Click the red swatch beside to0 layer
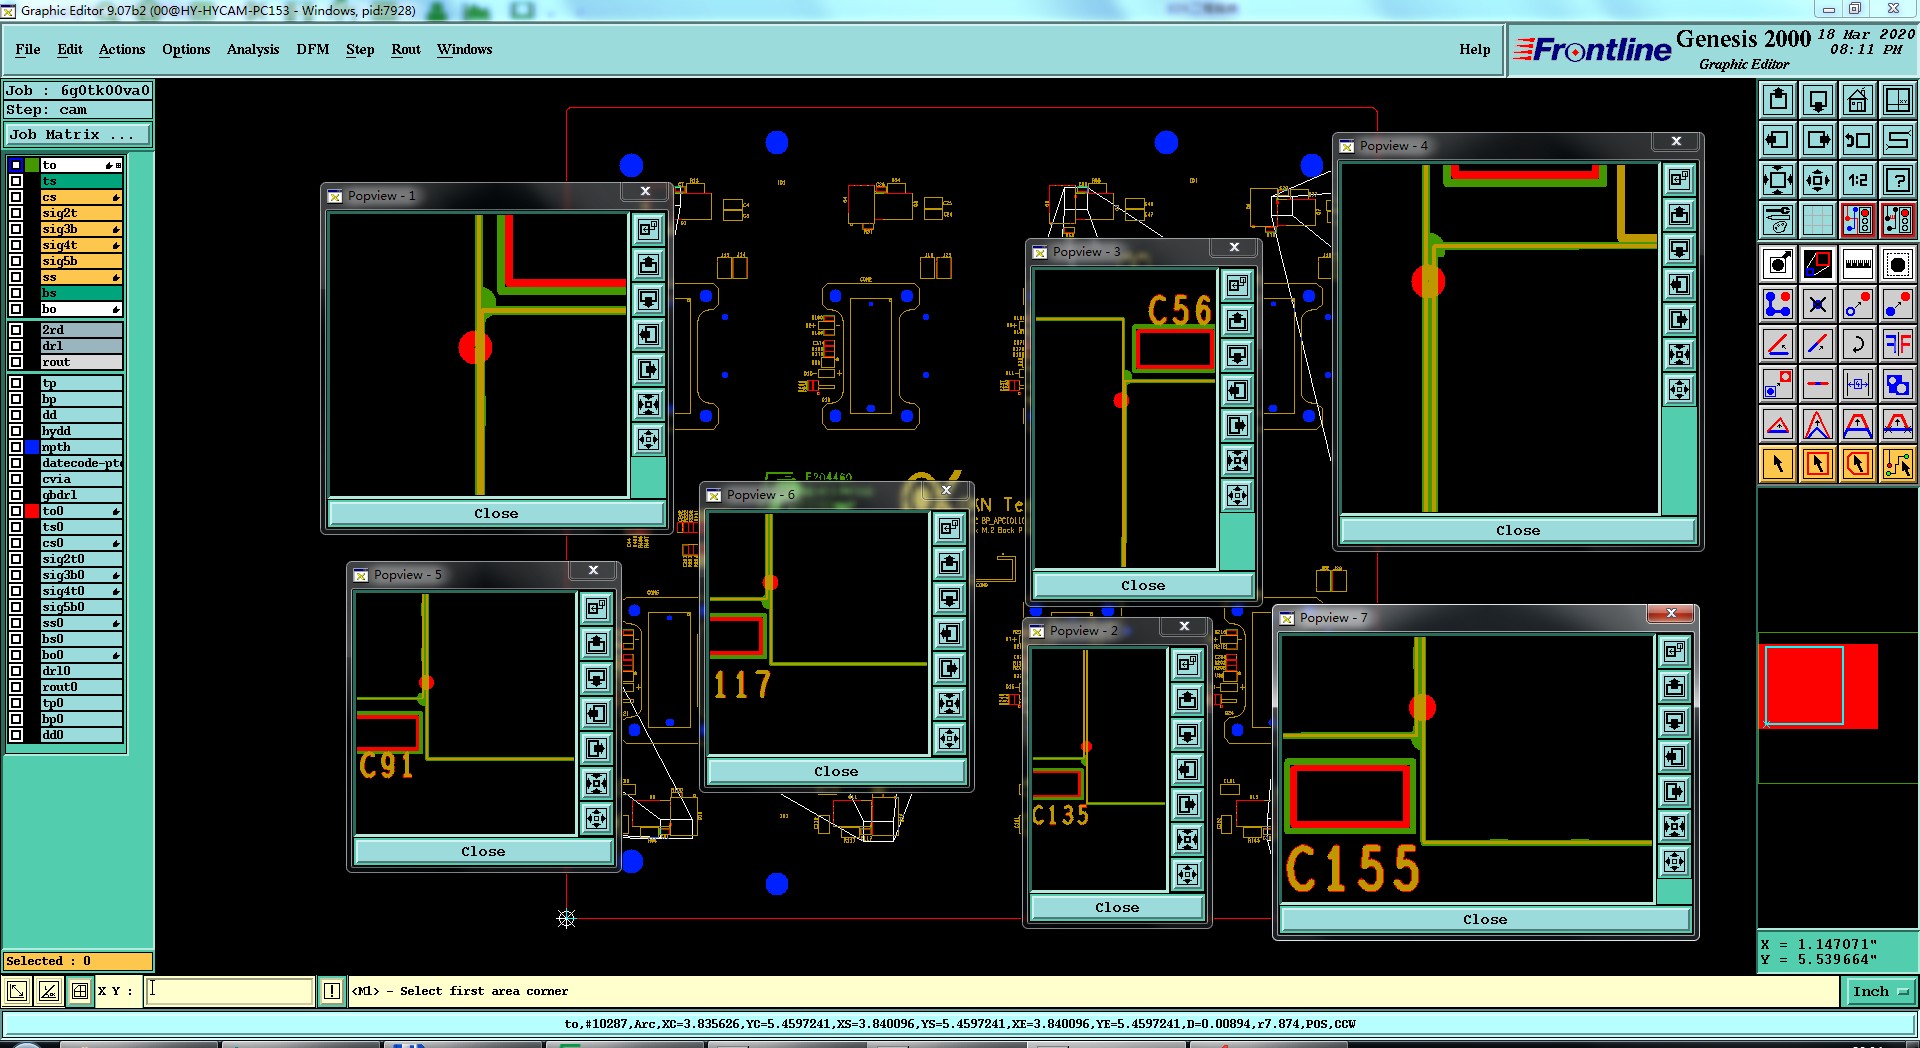The width and height of the screenshot is (1920, 1048). tap(32, 511)
